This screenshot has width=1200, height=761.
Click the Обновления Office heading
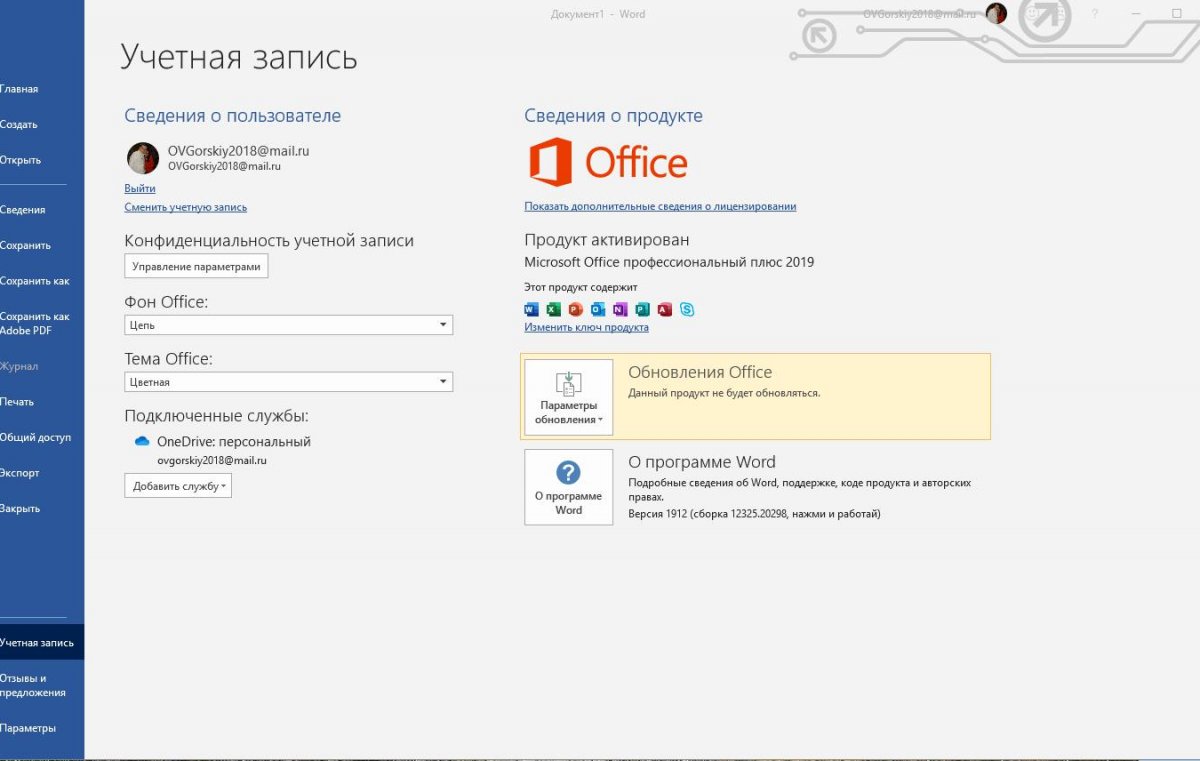pos(700,372)
